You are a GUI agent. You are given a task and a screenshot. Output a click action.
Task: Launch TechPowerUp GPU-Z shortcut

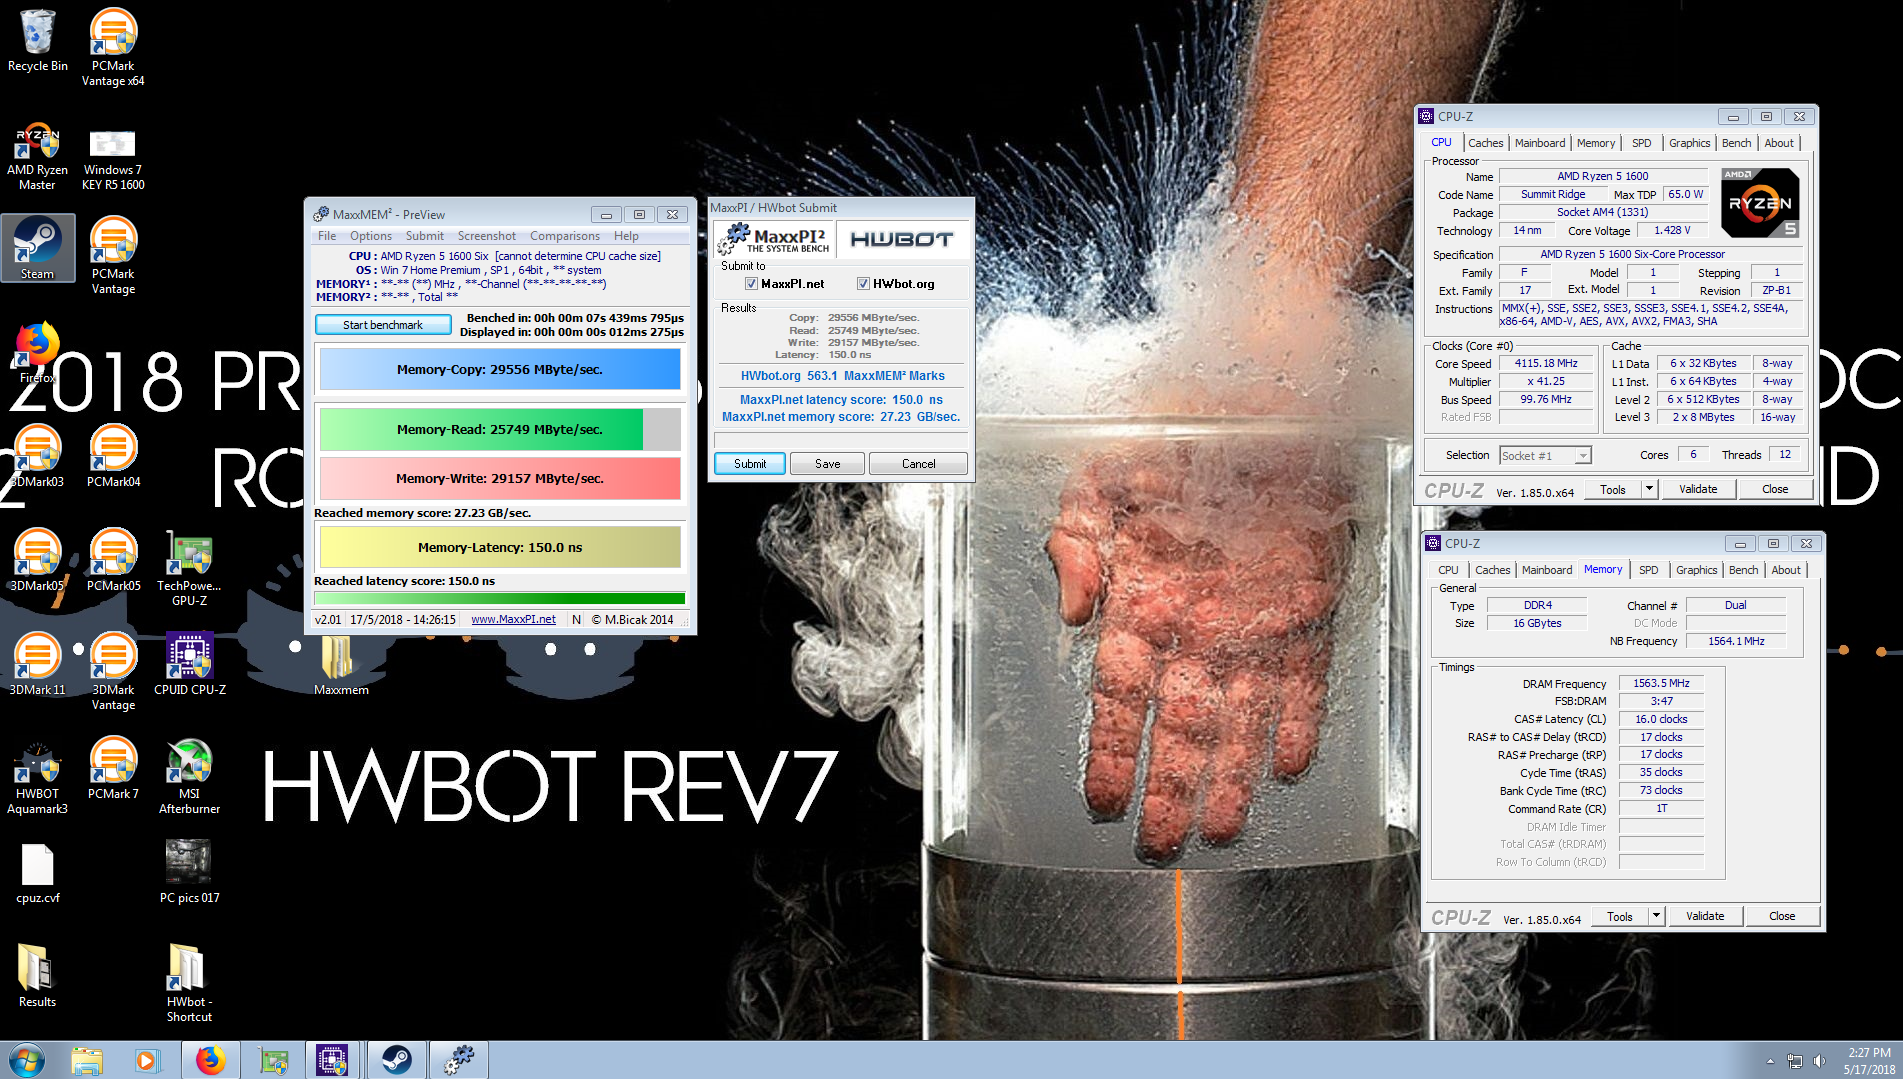point(189,568)
